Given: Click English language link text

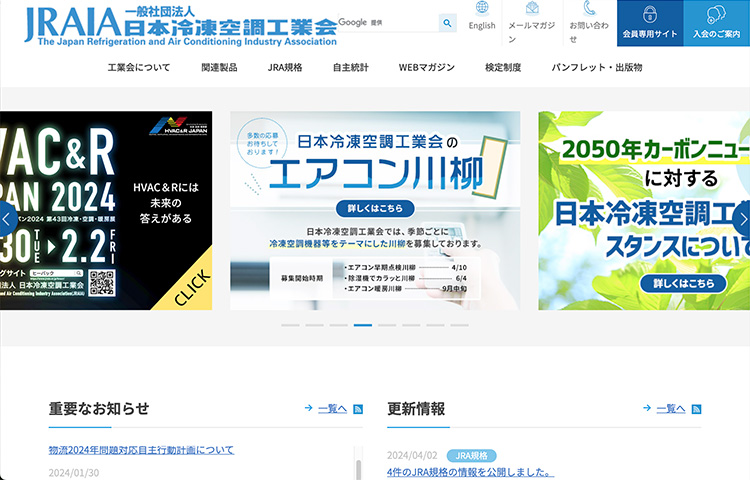Looking at the screenshot, I should click(482, 26).
